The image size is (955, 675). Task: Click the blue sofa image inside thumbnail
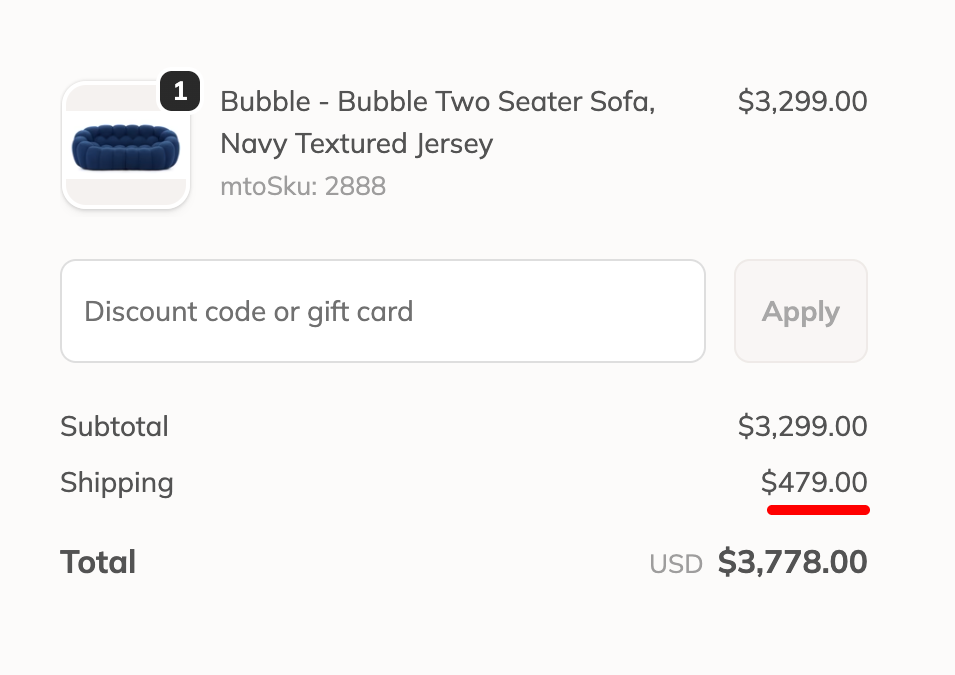126,148
